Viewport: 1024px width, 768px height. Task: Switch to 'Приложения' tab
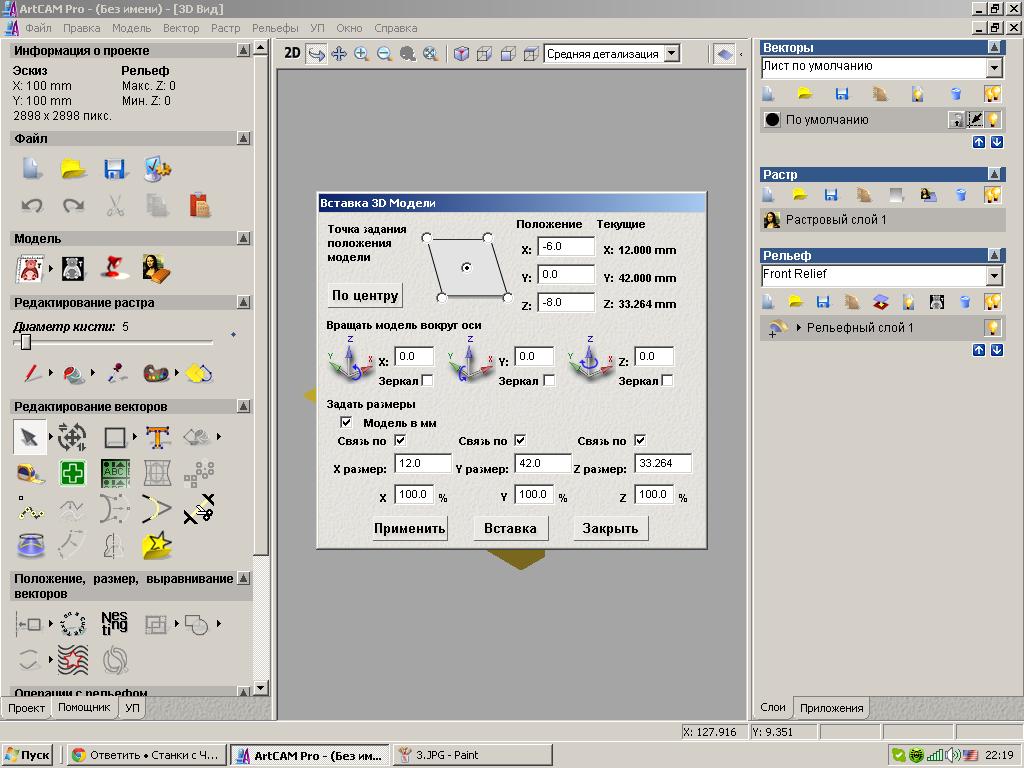(831, 708)
